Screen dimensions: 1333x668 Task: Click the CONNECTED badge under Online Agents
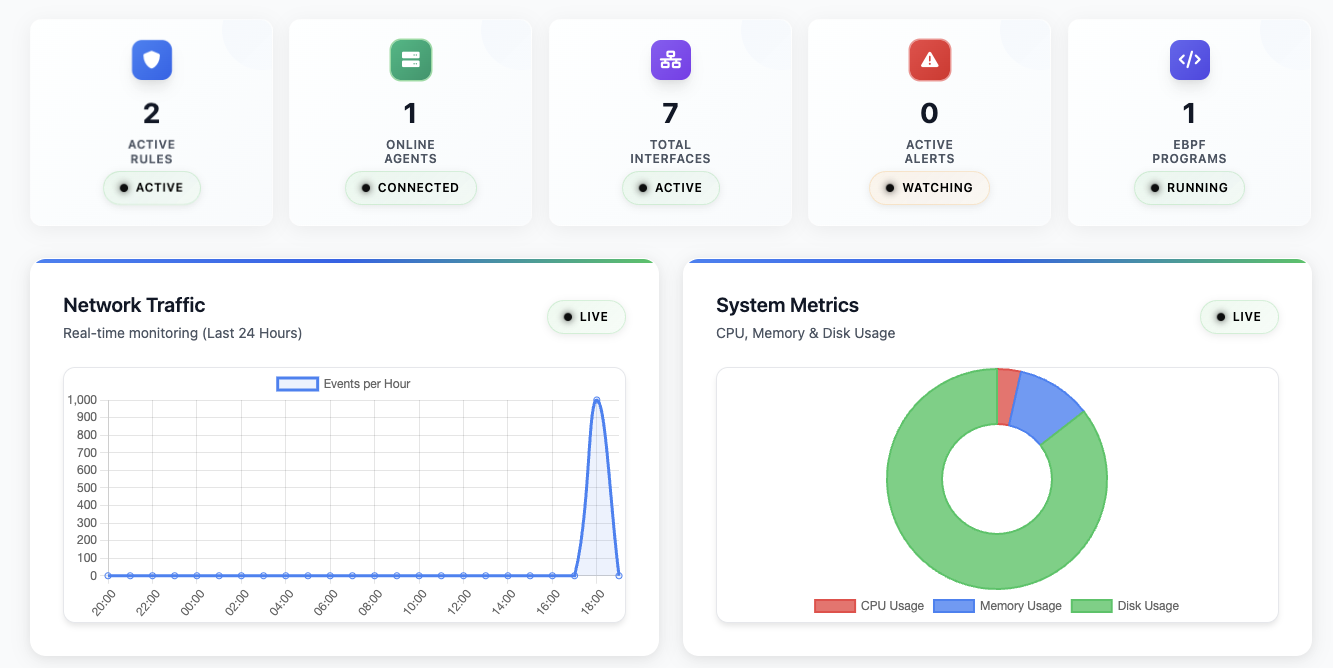point(410,188)
